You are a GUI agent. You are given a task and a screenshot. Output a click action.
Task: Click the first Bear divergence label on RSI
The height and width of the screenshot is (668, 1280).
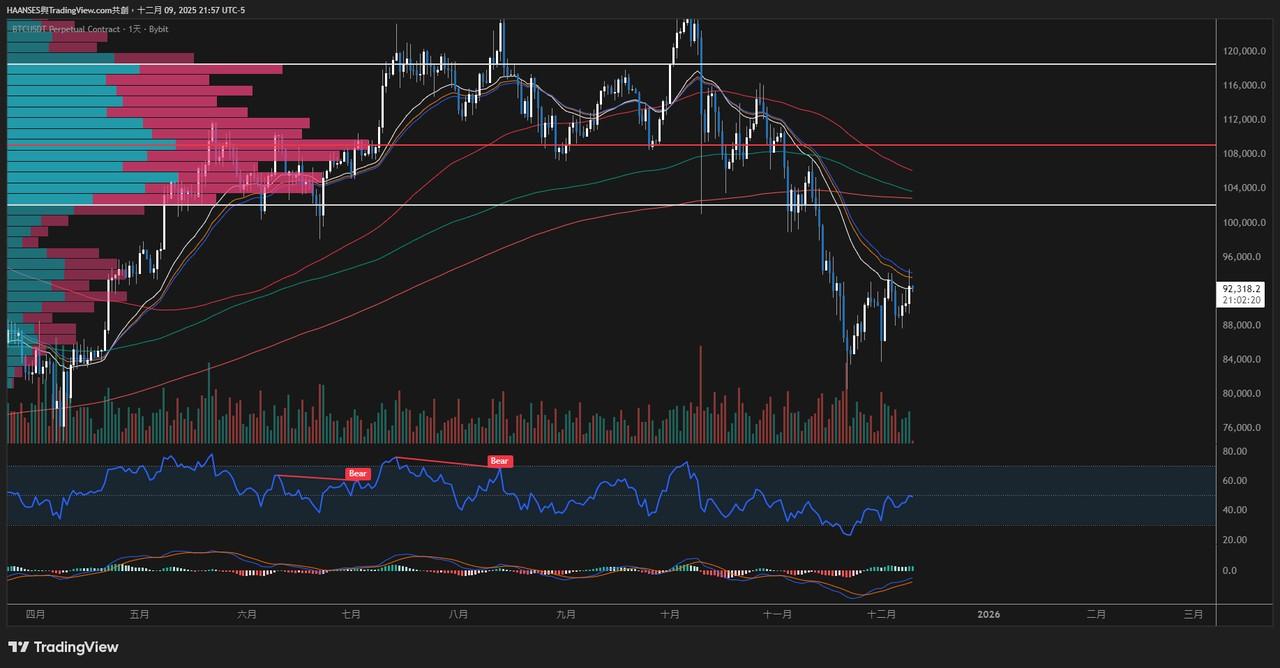tap(358, 473)
